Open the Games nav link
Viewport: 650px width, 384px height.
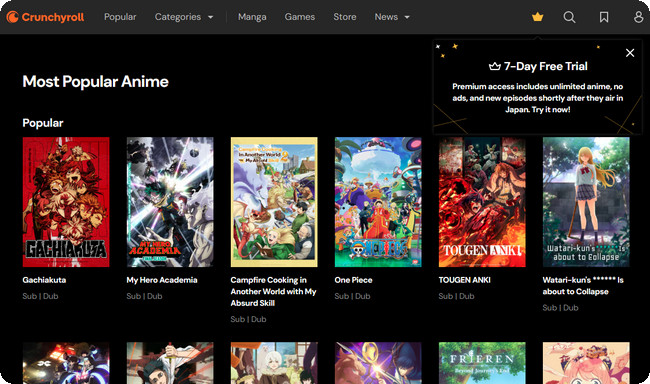coord(300,17)
